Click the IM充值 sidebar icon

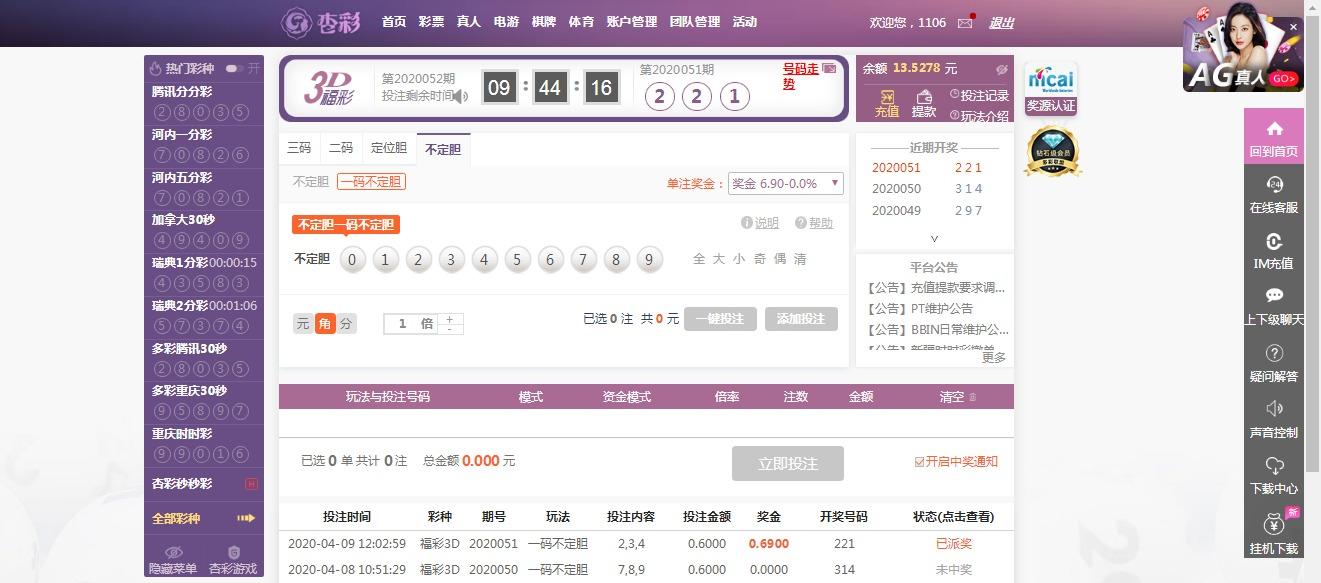tap(1274, 241)
